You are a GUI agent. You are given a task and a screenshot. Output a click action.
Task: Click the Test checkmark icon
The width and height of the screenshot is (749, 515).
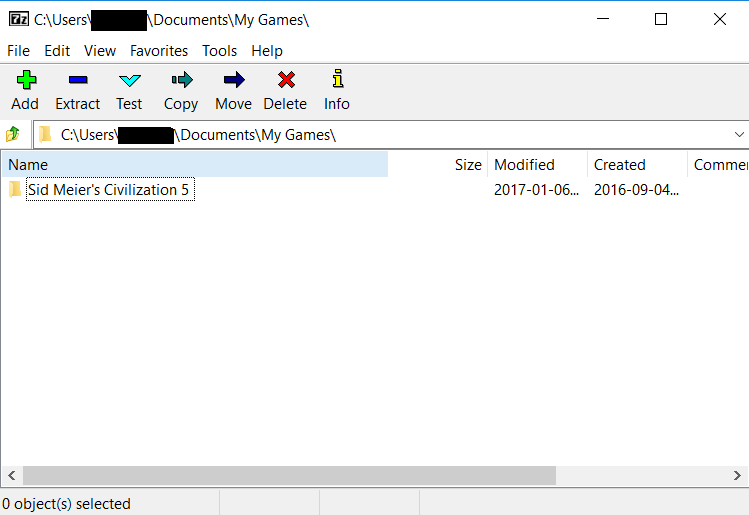click(129, 80)
